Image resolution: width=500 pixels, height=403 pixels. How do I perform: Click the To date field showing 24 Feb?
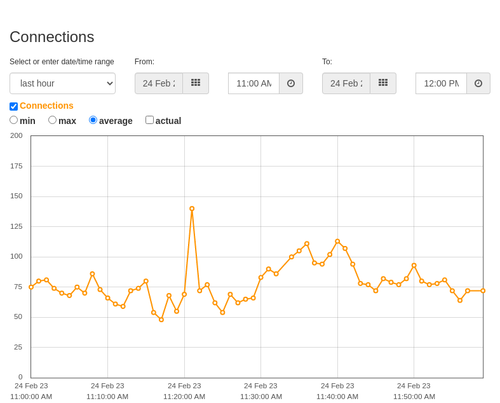346,83
